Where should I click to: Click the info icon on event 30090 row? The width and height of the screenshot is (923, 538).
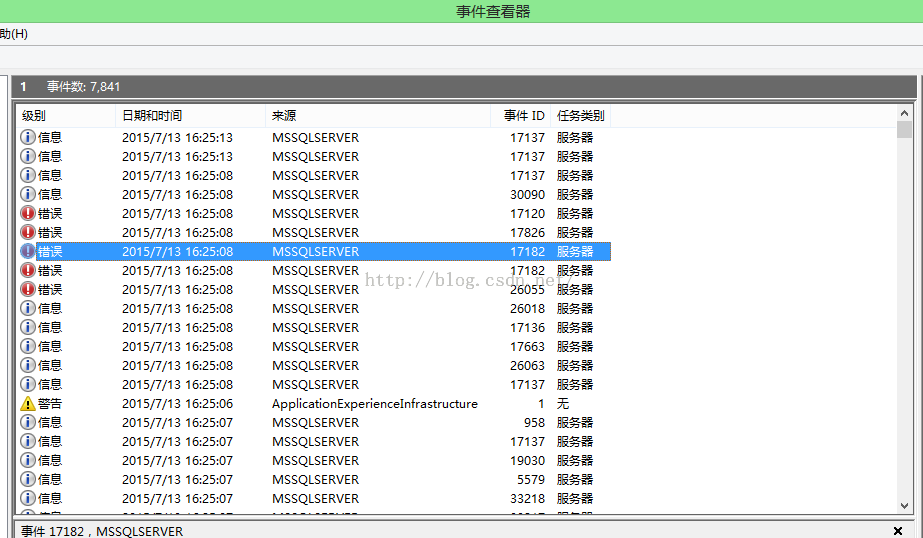[28, 194]
